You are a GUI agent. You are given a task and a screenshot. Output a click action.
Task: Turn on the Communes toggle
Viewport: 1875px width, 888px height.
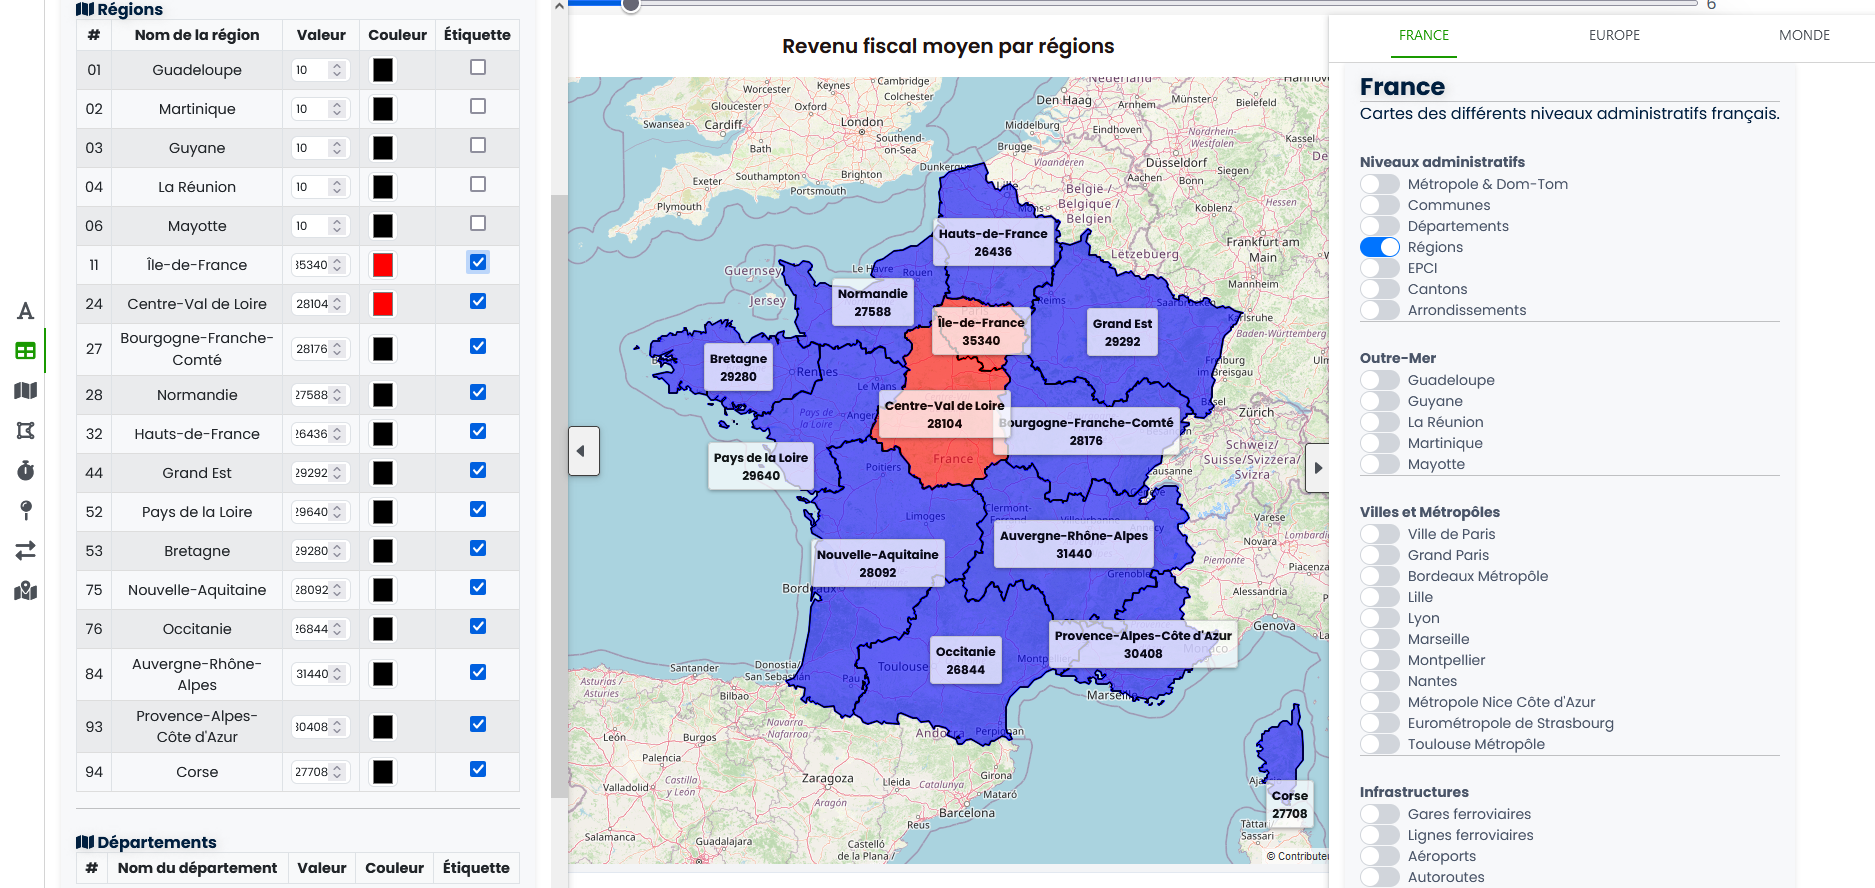[1380, 205]
